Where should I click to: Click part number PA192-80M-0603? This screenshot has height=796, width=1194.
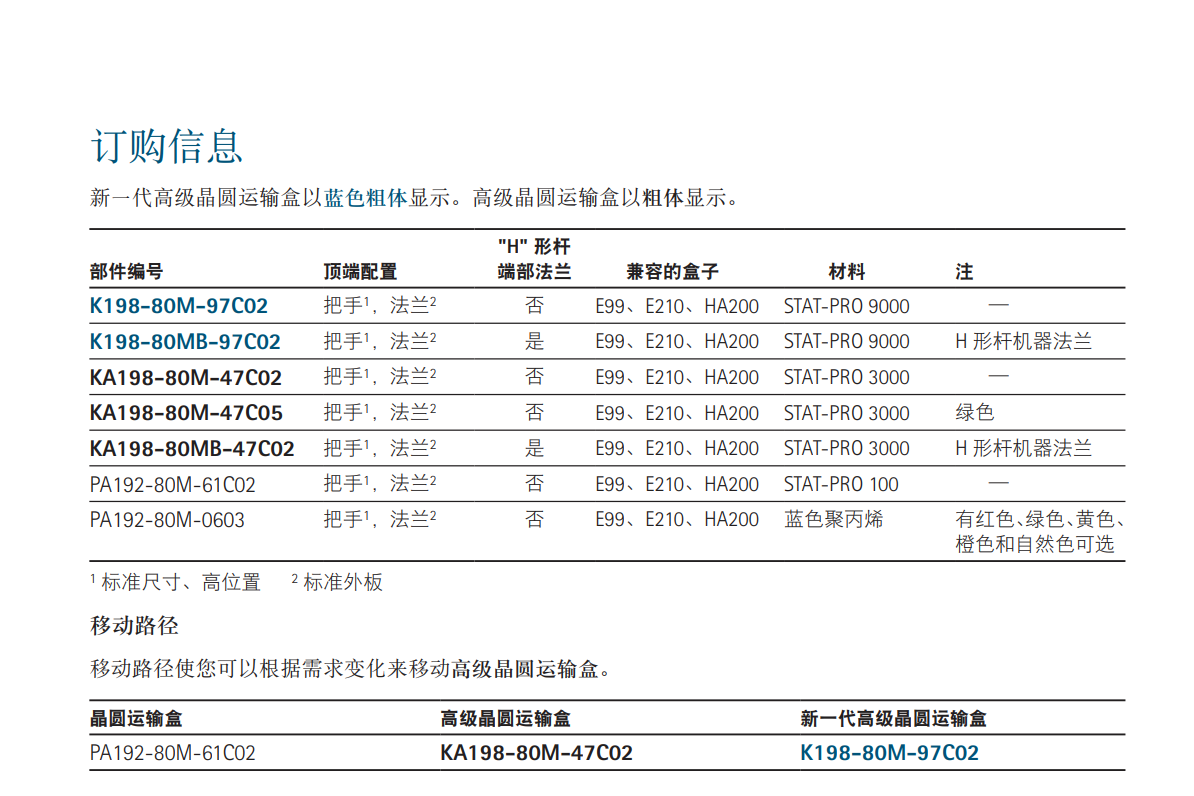[x=167, y=520]
